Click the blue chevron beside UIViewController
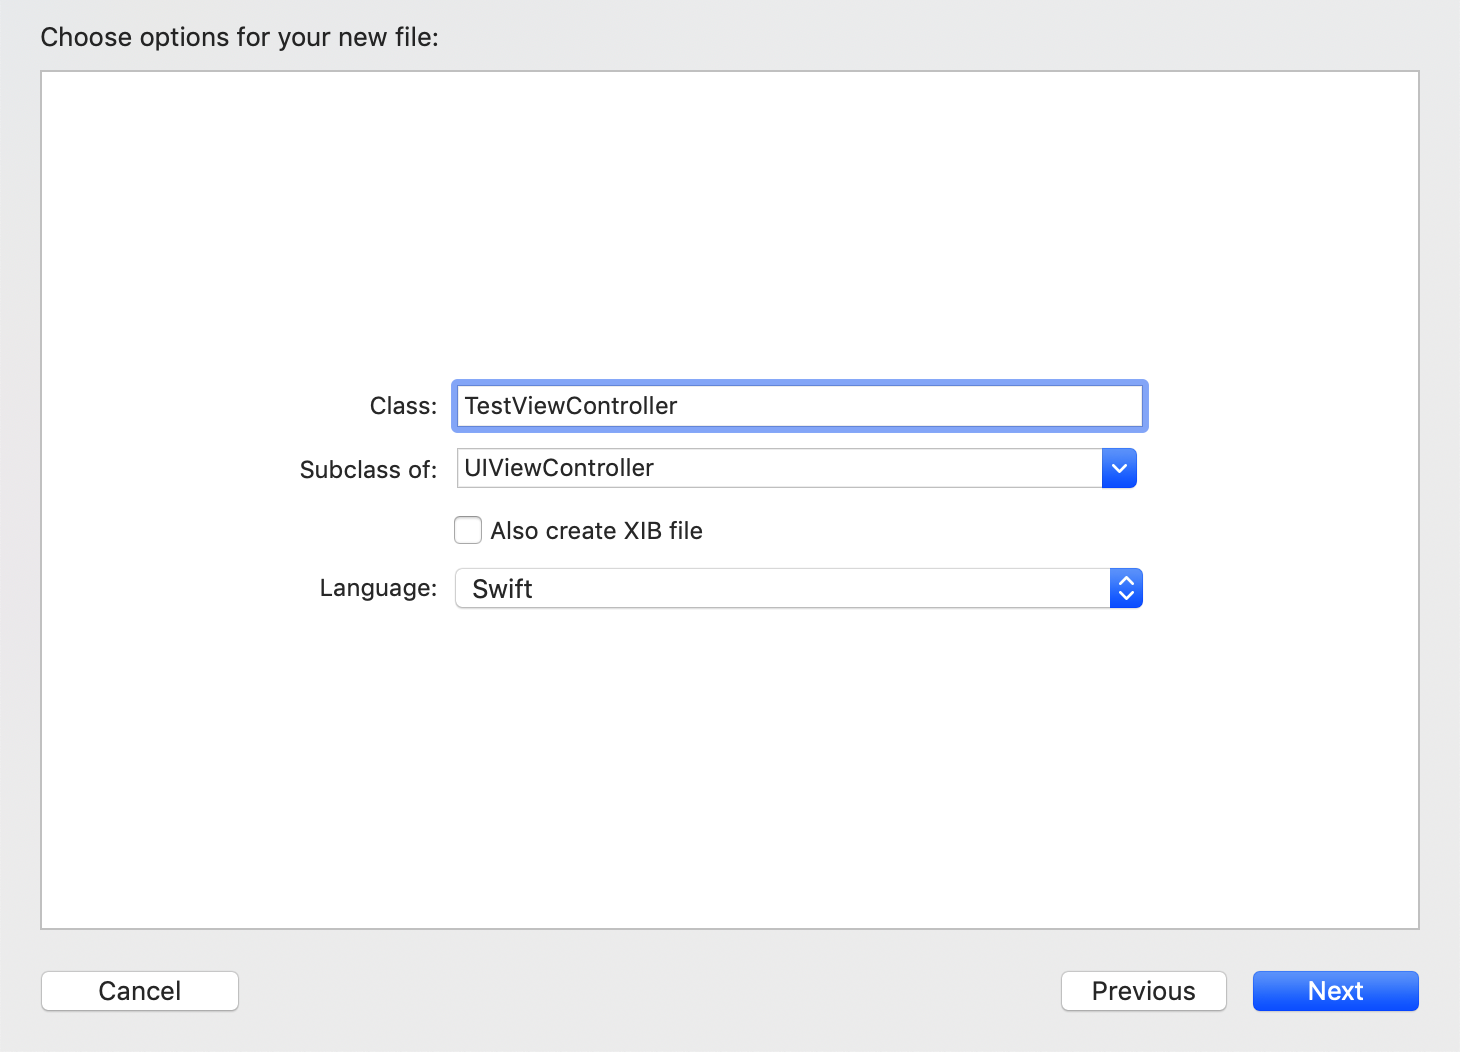The width and height of the screenshot is (1460, 1052). [x=1119, y=468]
